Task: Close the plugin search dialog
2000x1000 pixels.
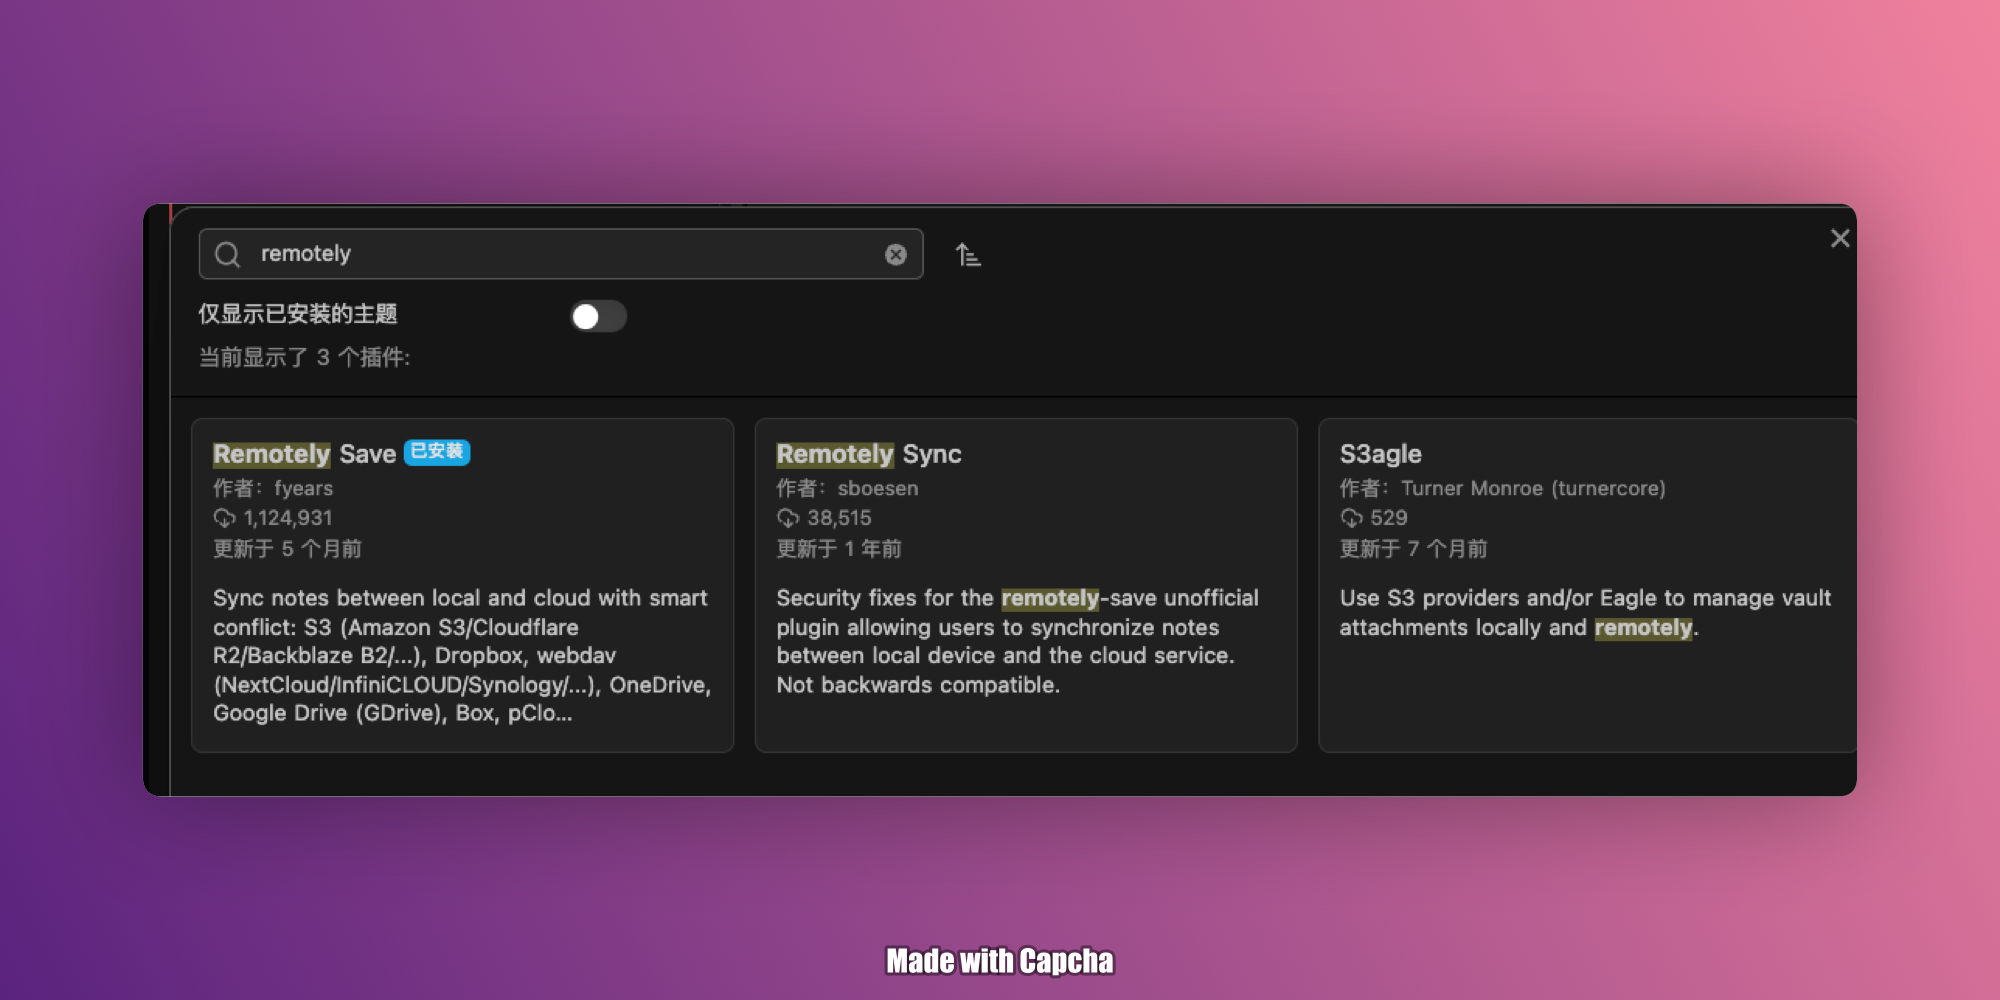Action: point(1840,238)
